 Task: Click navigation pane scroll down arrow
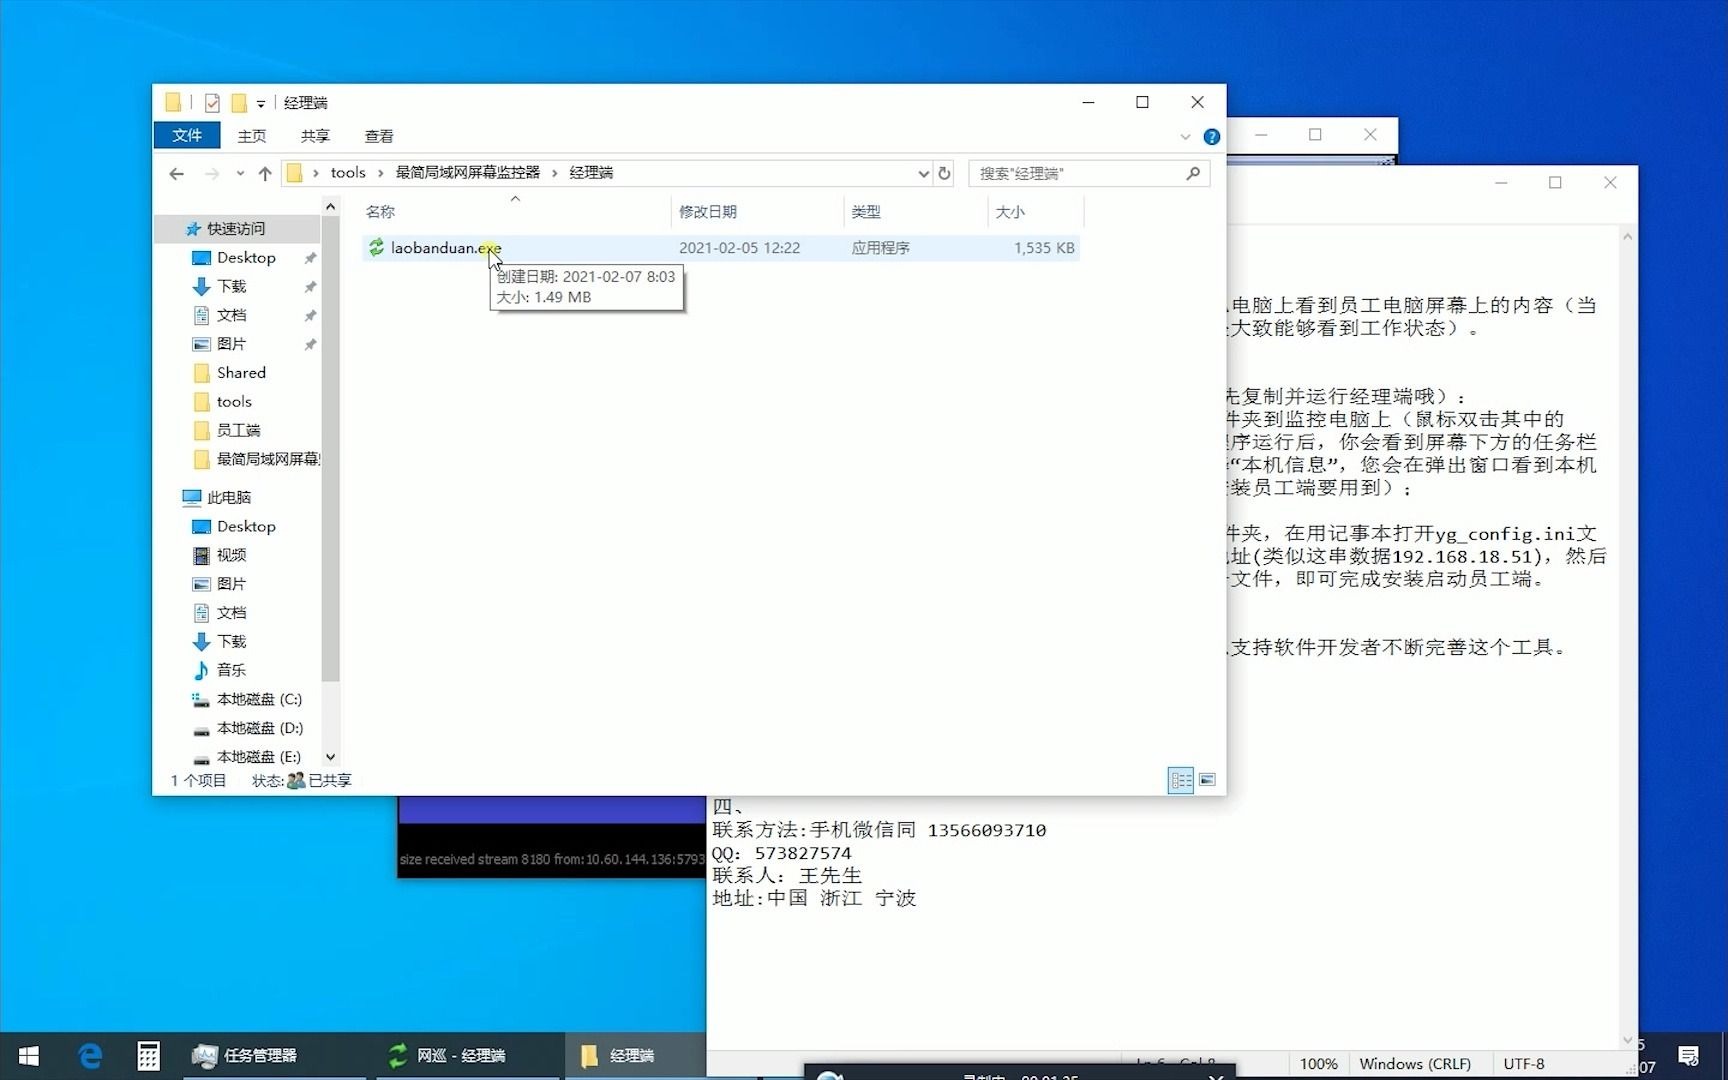330,758
